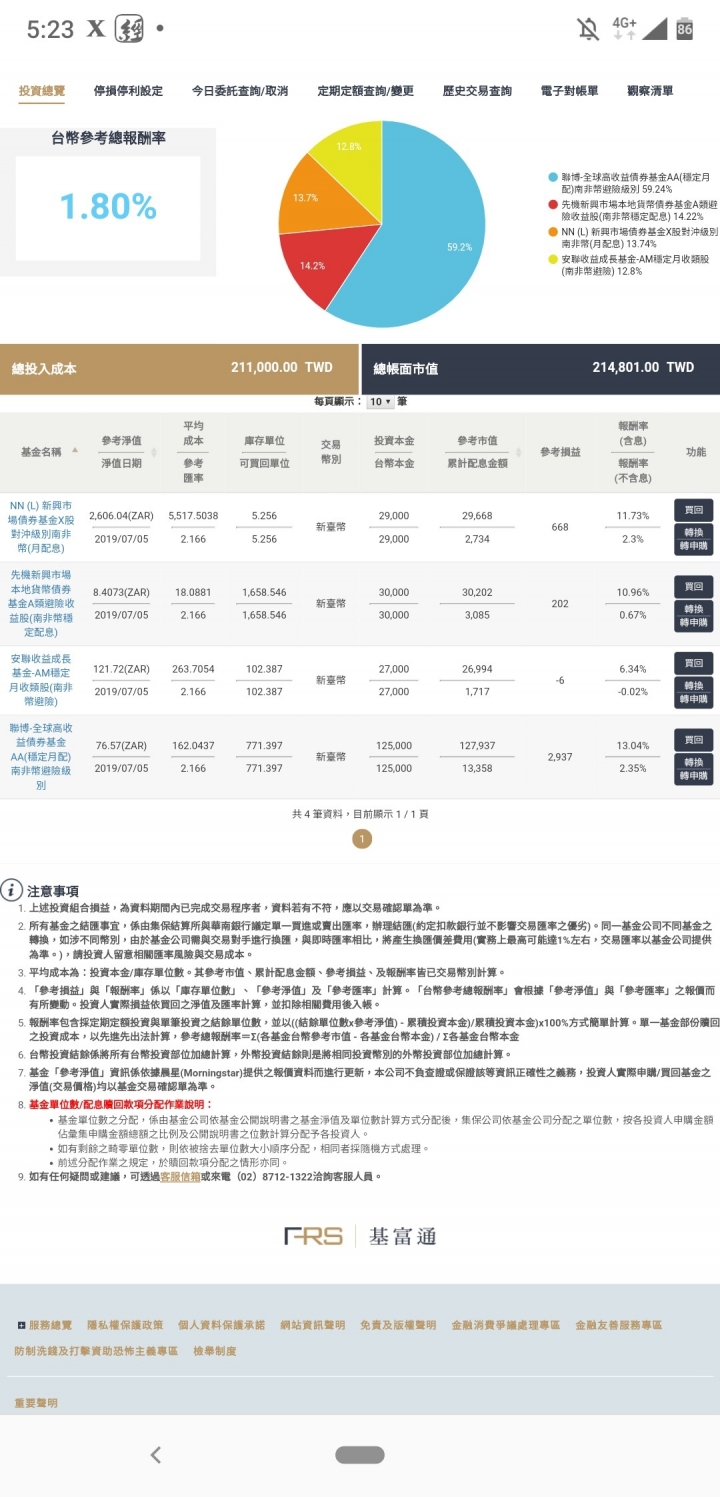Select page 1 in pagination
This screenshot has width=720, height=1497.
362,839
